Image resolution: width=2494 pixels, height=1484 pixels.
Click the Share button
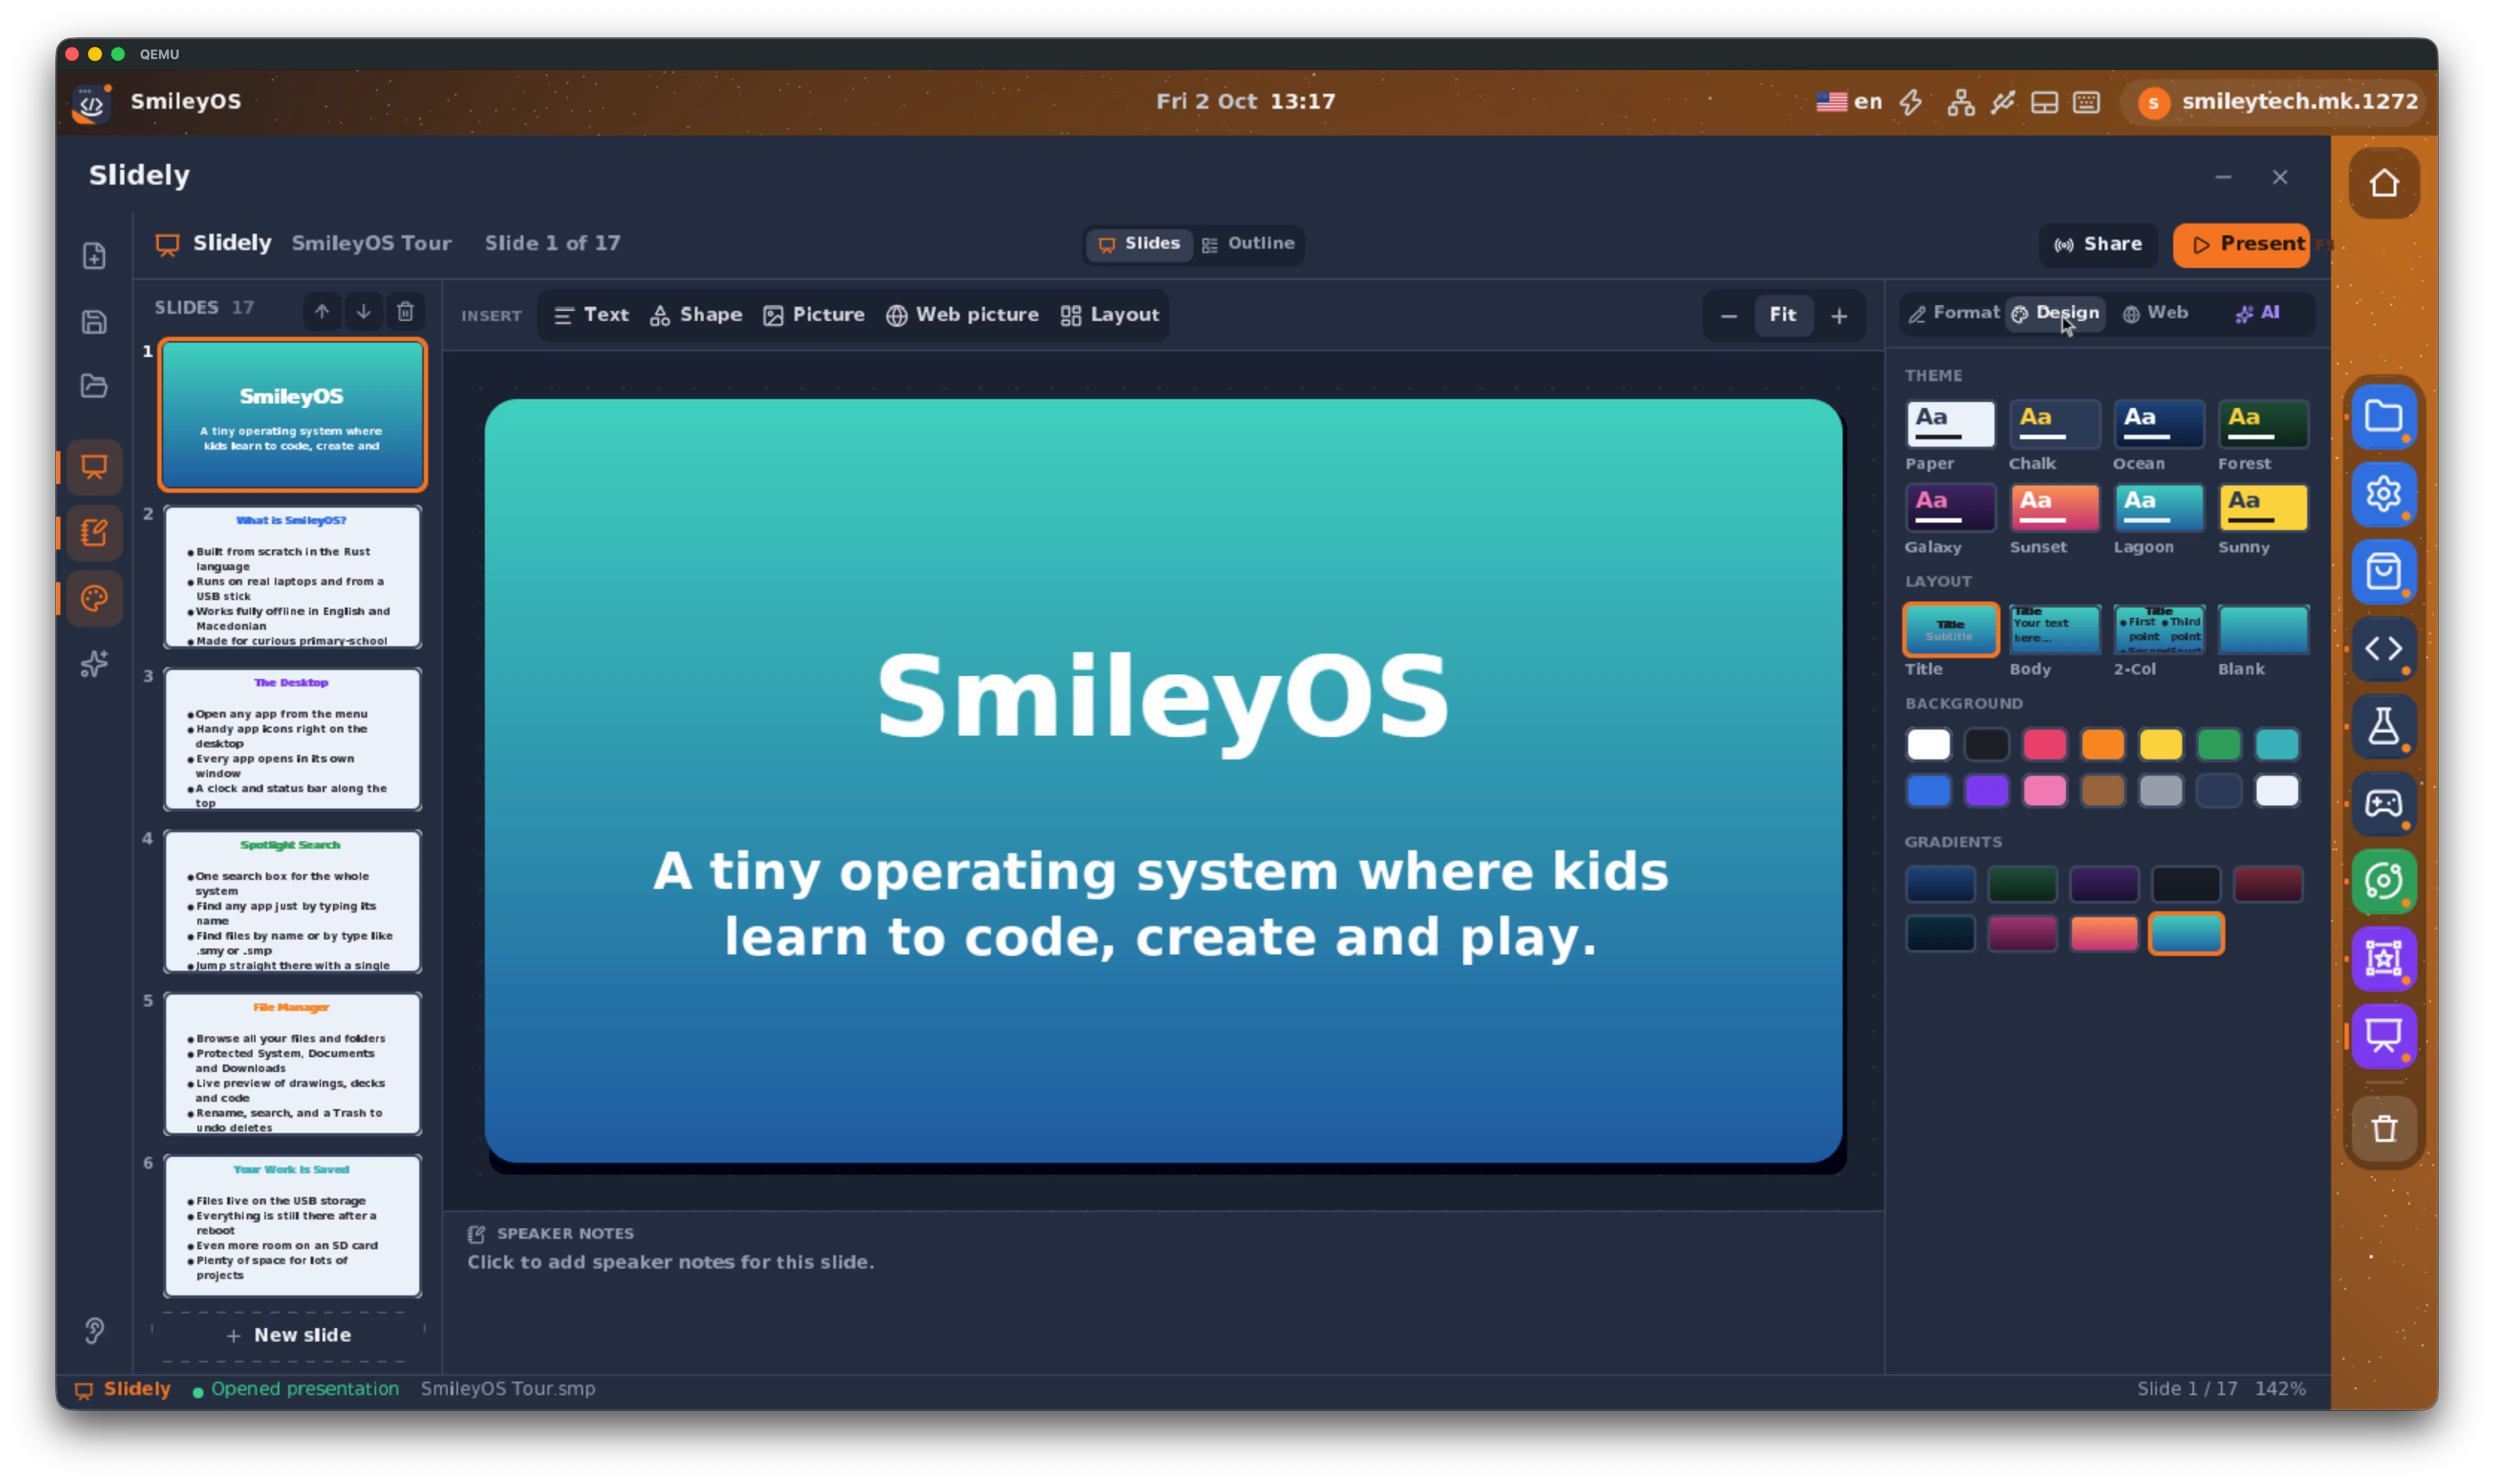click(2098, 245)
